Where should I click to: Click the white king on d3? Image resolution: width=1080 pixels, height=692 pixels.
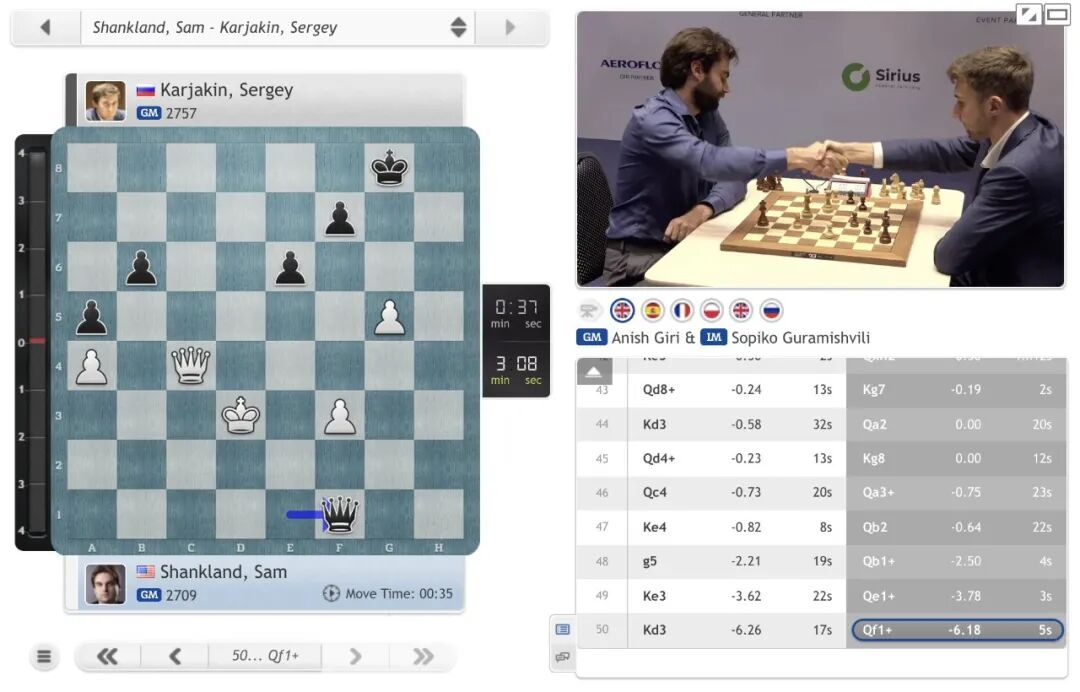240,416
